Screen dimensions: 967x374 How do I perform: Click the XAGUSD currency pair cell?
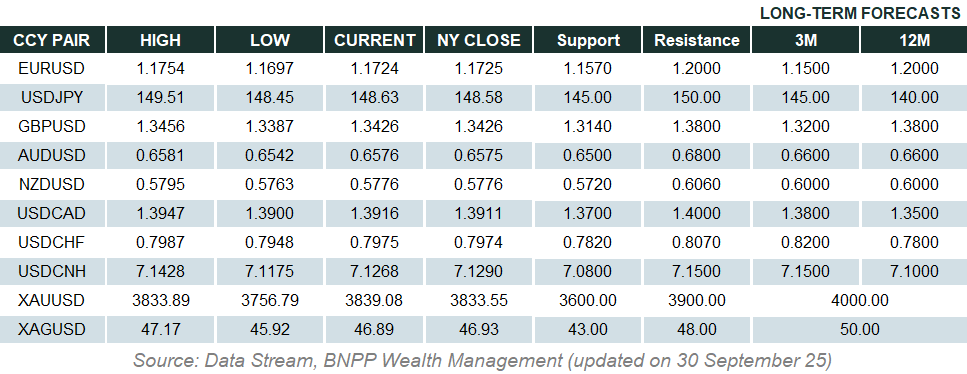tap(52, 330)
